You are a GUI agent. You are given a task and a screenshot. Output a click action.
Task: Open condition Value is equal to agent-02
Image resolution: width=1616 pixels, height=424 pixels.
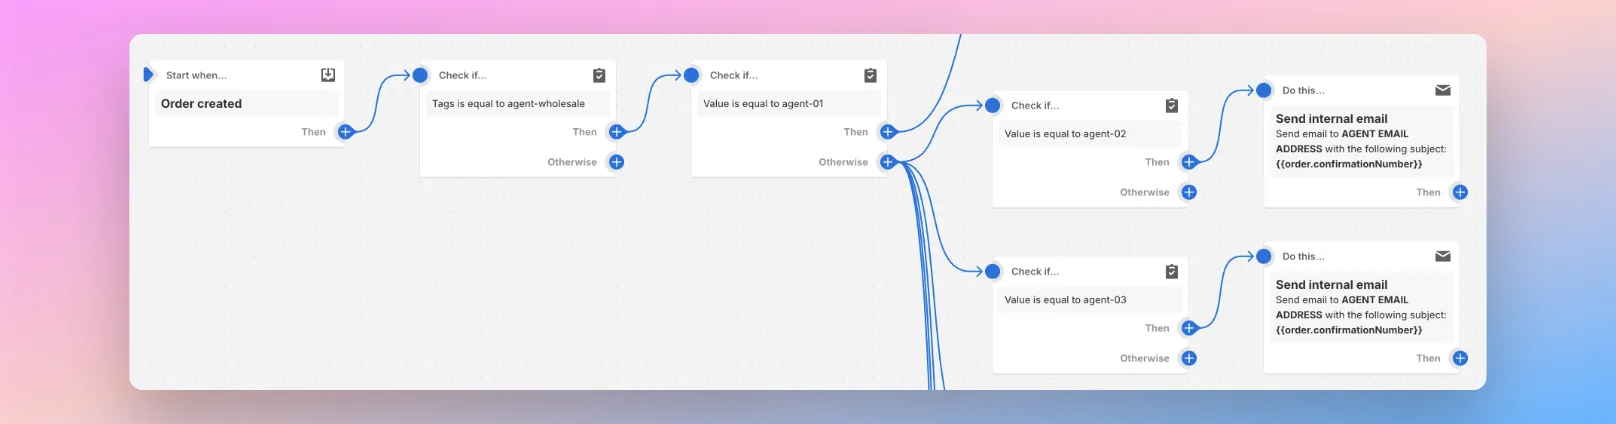pyautogui.click(x=1090, y=134)
